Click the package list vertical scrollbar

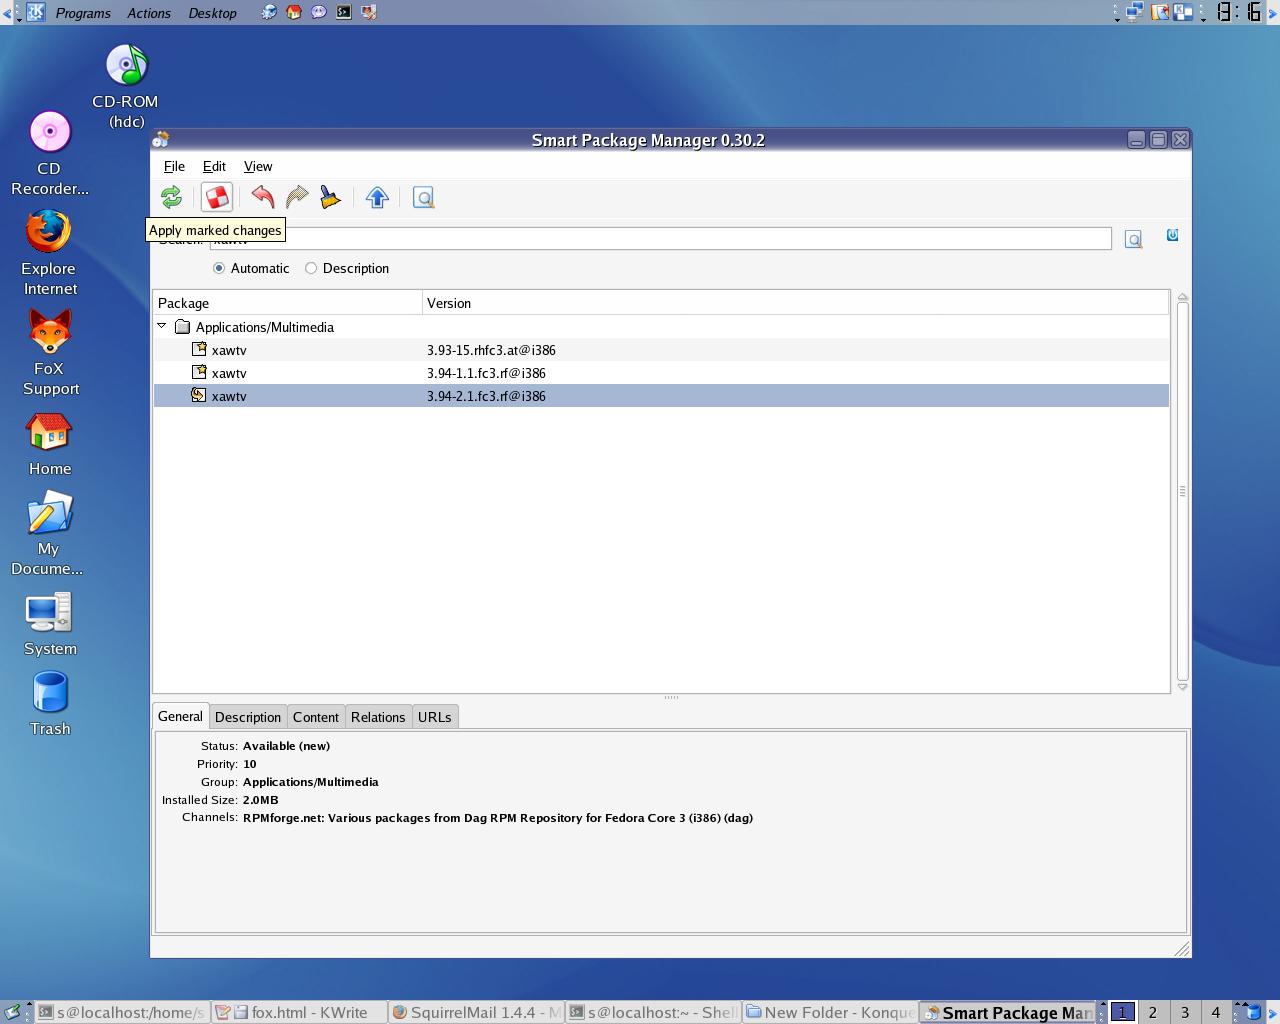1182,491
